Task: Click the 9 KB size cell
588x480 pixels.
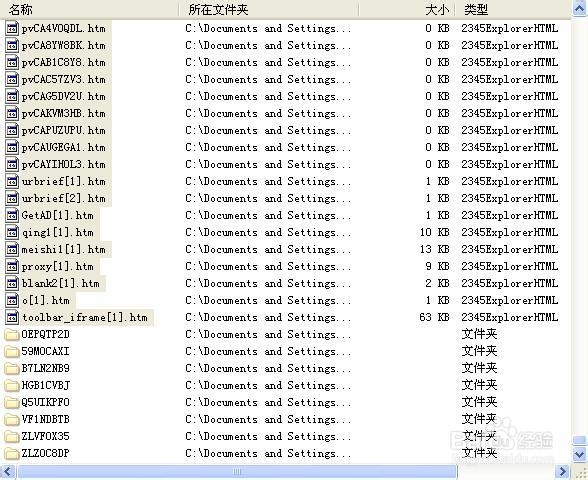Action: click(437, 266)
